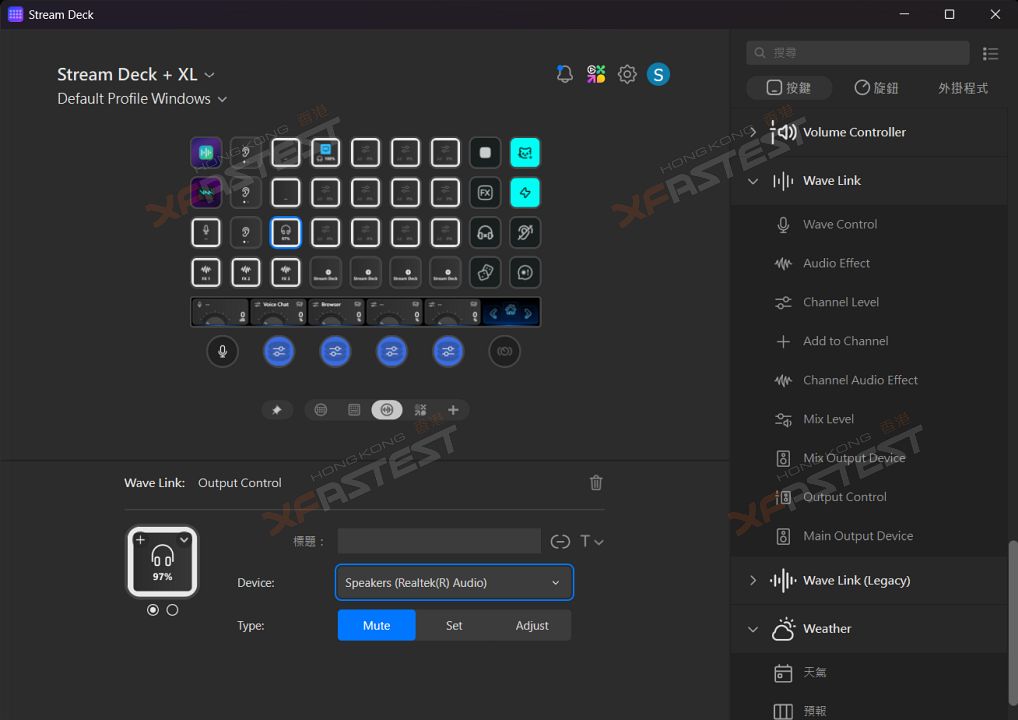The width and height of the screenshot is (1018, 720).
Task: Add a new page with the plus icon
Action: [x=453, y=410]
